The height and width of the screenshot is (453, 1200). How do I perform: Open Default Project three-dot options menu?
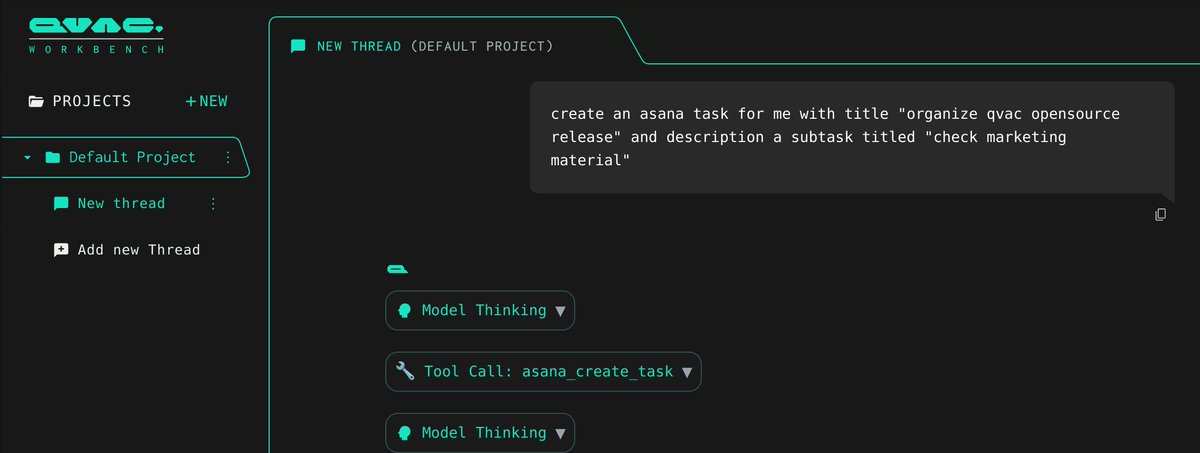pyautogui.click(x=227, y=157)
